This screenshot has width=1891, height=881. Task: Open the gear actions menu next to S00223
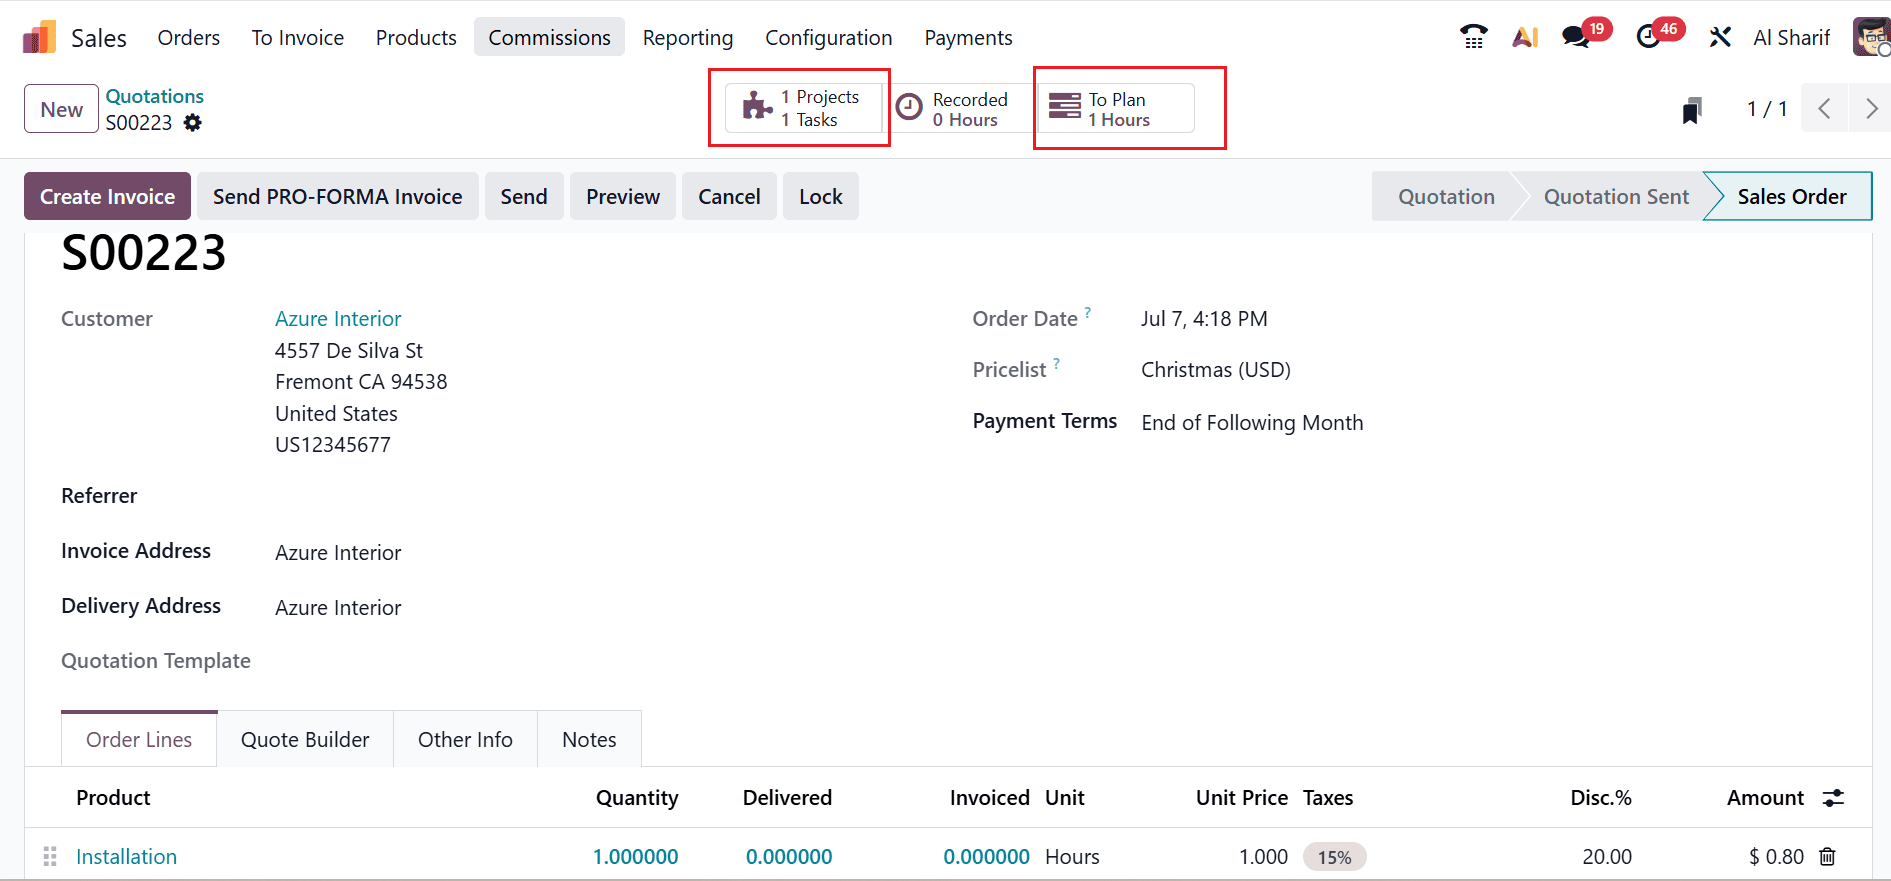pyautogui.click(x=193, y=122)
